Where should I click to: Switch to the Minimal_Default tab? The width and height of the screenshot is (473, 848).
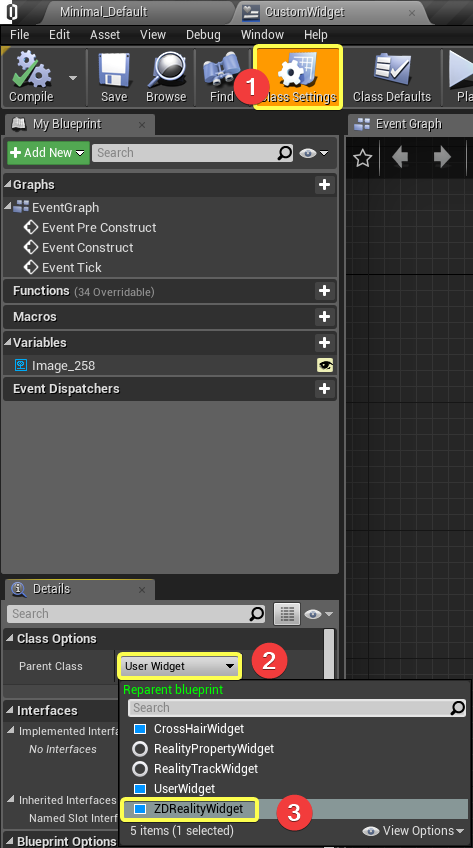point(103,12)
